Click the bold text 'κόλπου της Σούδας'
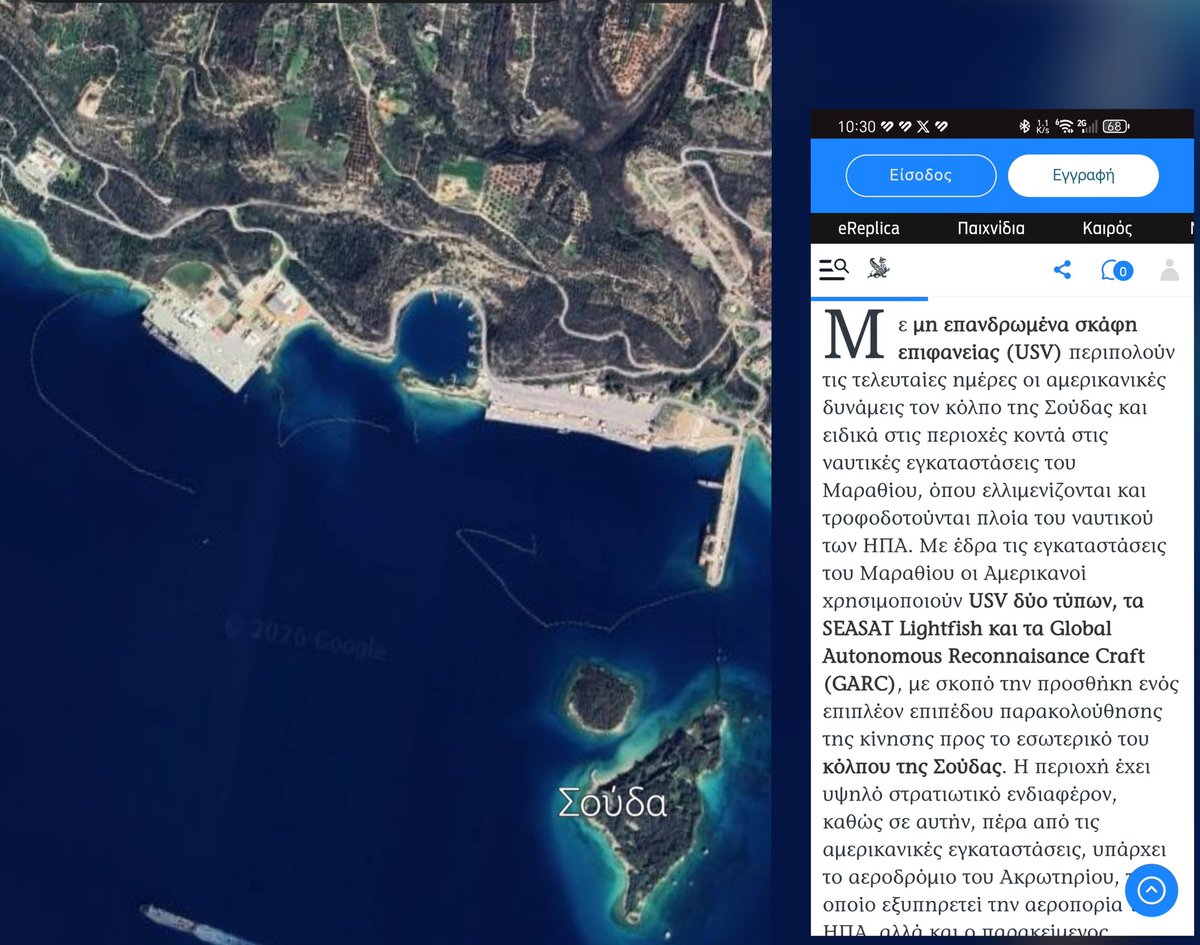 pos(911,767)
